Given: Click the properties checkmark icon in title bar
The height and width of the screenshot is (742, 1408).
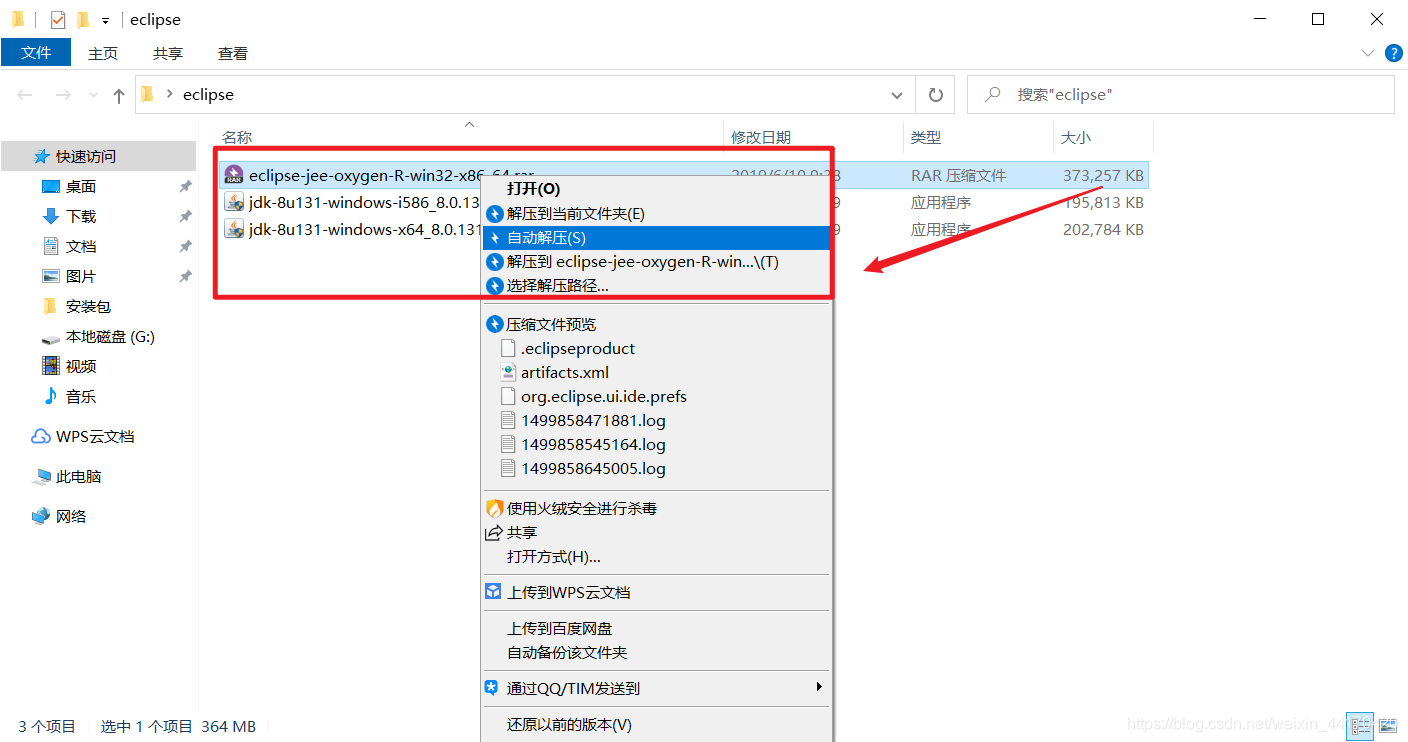Looking at the screenshot, I should 58,19.
